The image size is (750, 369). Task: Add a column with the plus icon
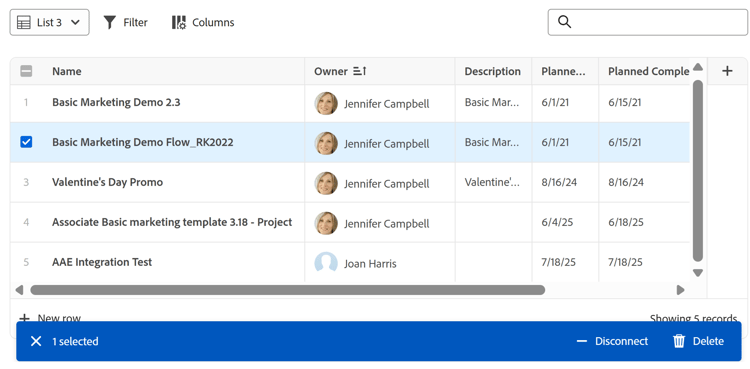point(727,71)
